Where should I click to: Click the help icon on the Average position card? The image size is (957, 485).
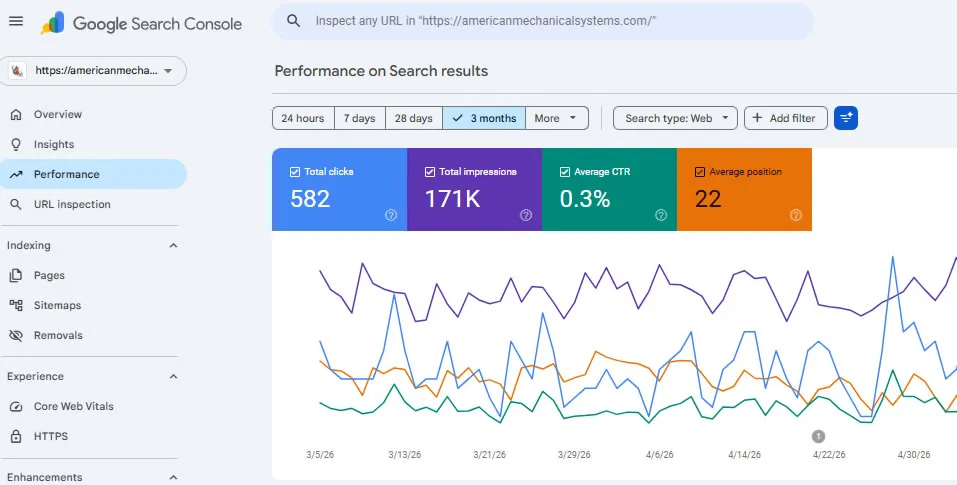coord(796,215)
